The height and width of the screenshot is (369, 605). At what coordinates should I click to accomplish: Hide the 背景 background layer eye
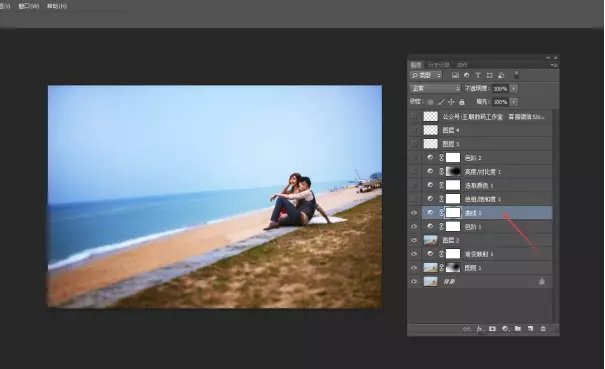click(414, 281)
